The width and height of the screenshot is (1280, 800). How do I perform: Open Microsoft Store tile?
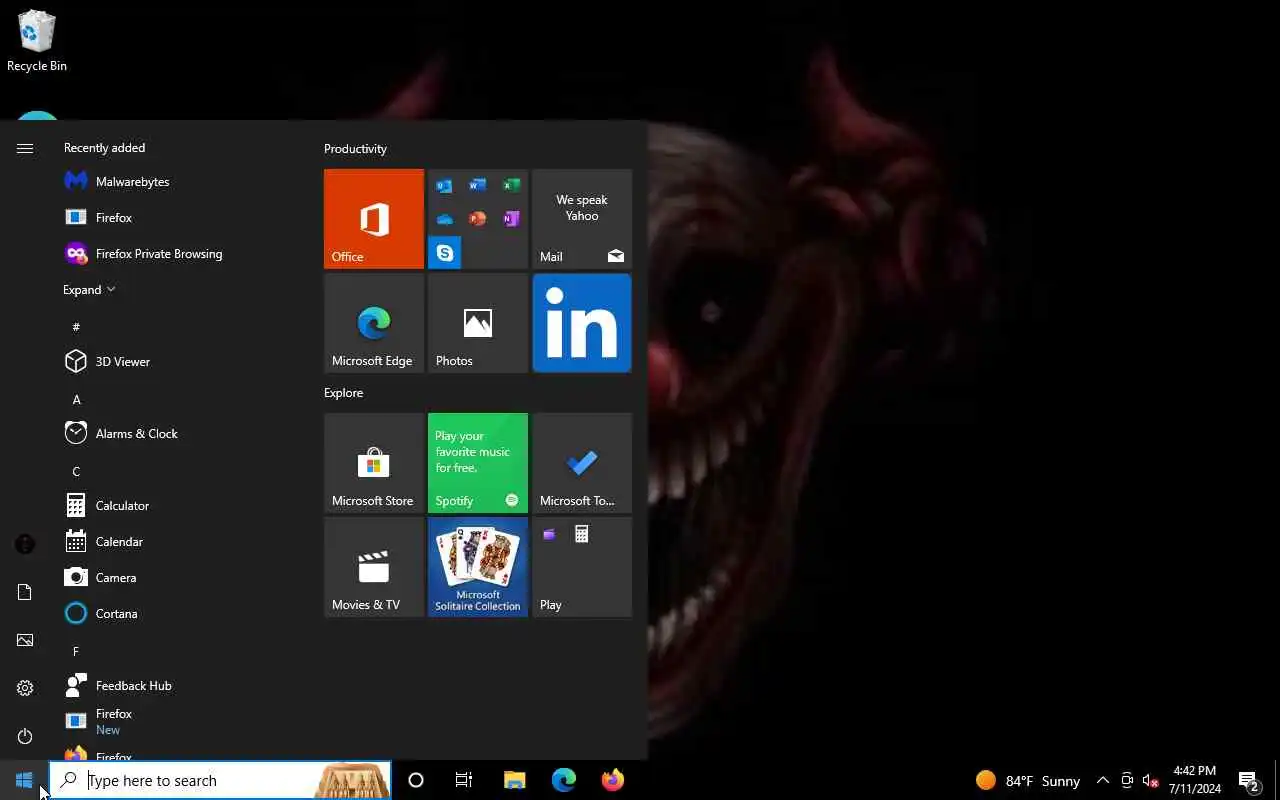(x=374, y=463)
